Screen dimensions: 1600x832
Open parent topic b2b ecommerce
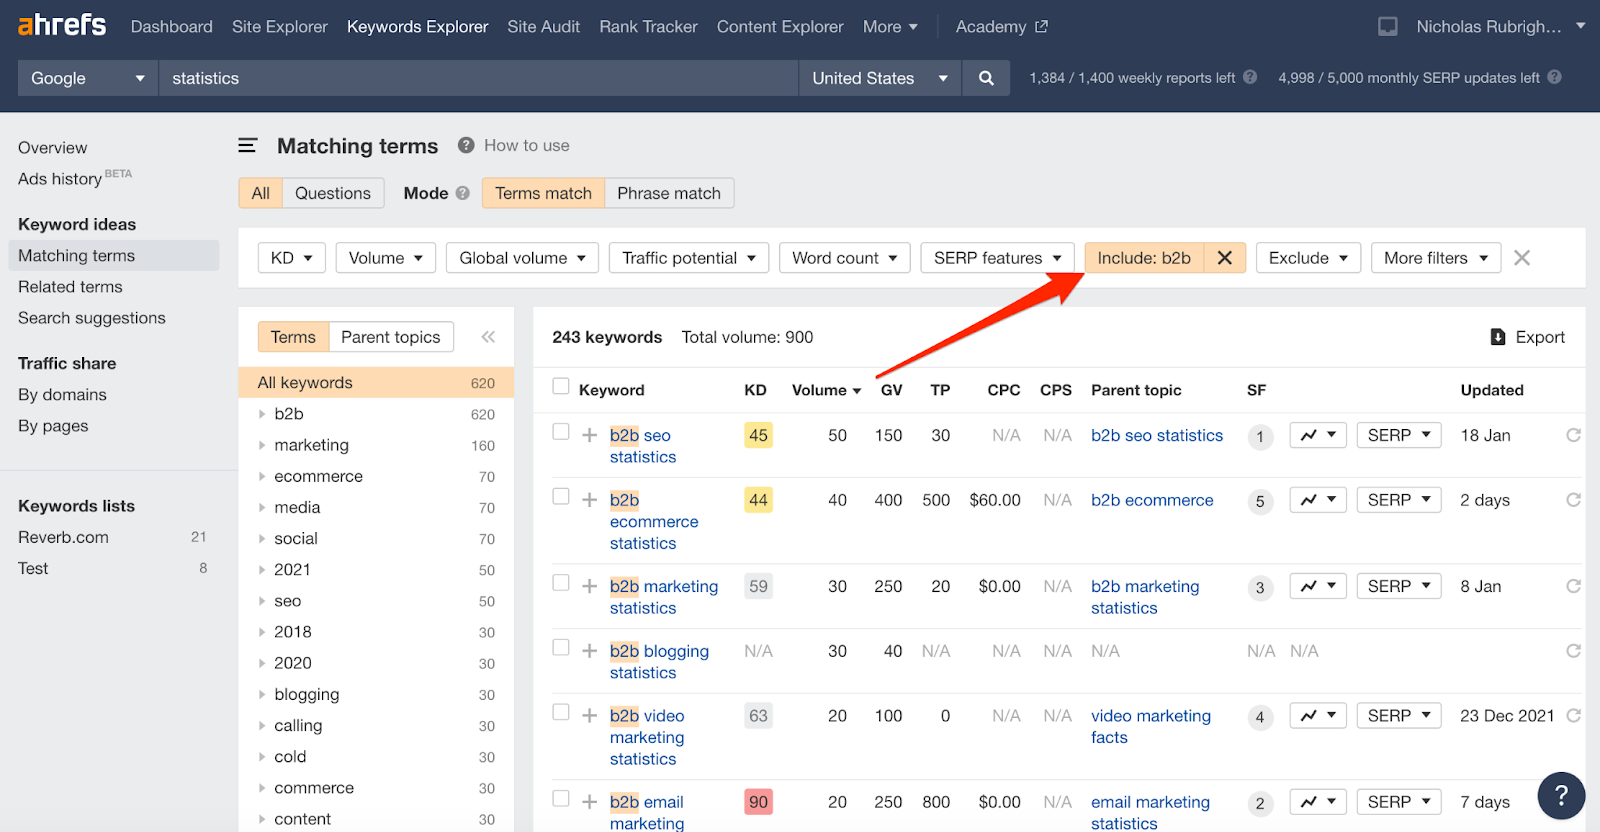[1152, 500]
